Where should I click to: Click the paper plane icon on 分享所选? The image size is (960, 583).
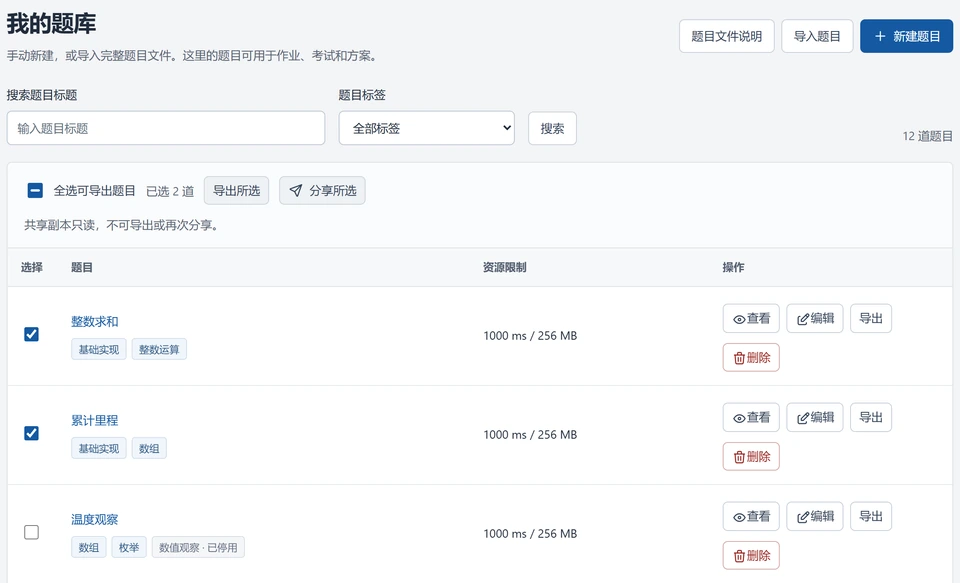[x=296, y=190]
